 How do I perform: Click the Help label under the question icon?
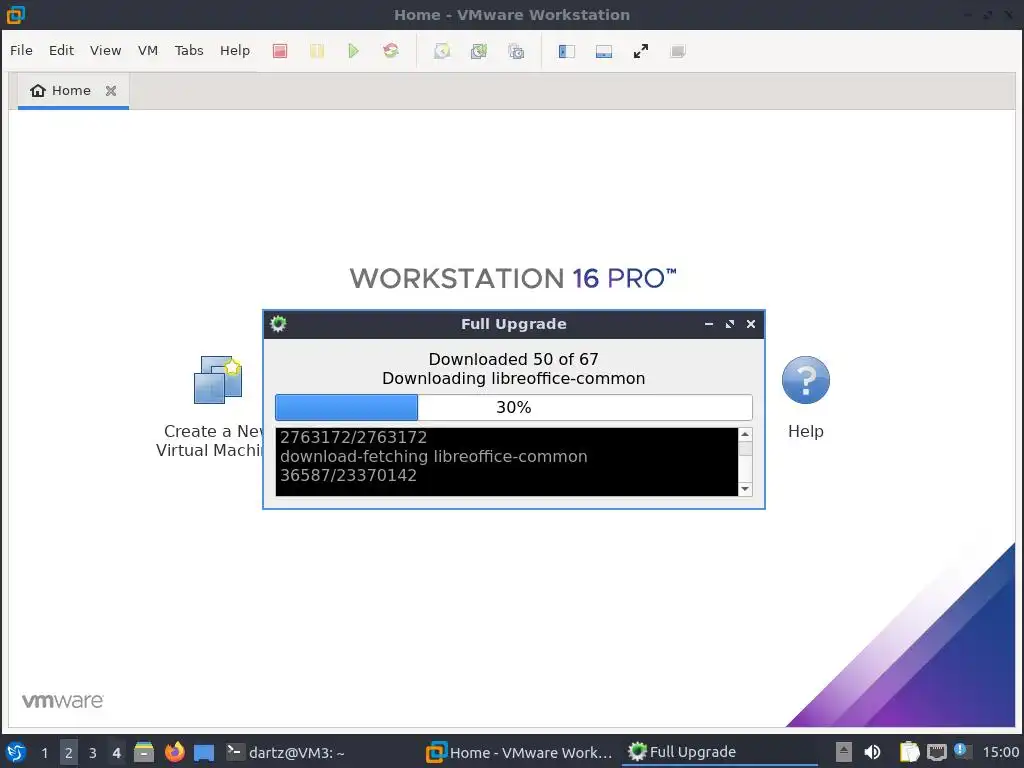pyautogui.click(x=805, y=431)
